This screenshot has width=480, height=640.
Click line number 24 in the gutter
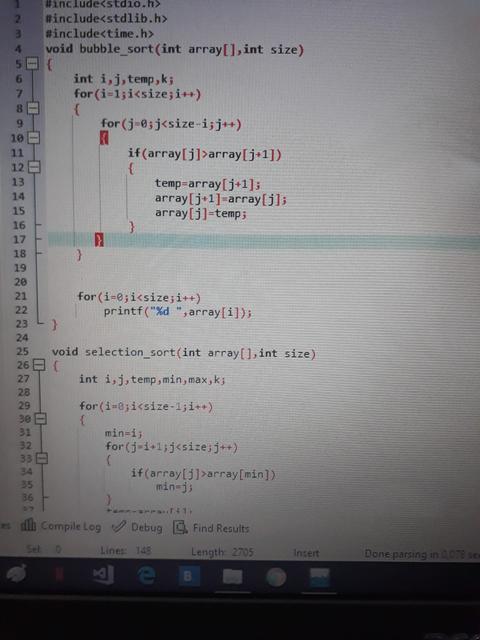pyautogui.click(x=22, y=338)
